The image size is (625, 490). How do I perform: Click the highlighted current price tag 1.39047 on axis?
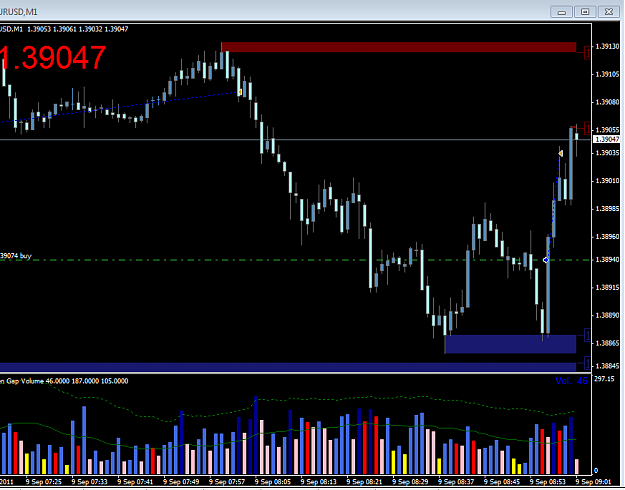click(x=607, y=139)
